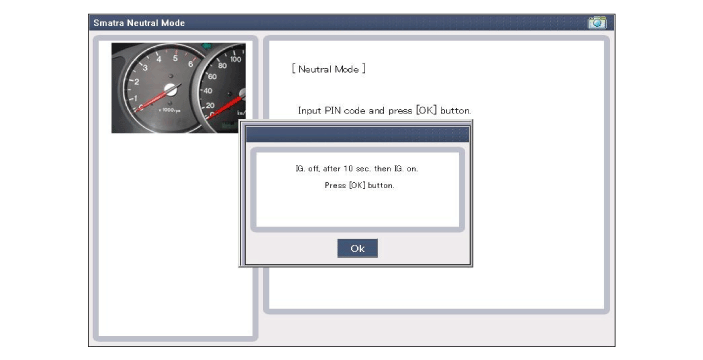Click the '[ Neutral Mode ]' heading
This screenshot has width=703, height=360.
(x=329, y=69)
